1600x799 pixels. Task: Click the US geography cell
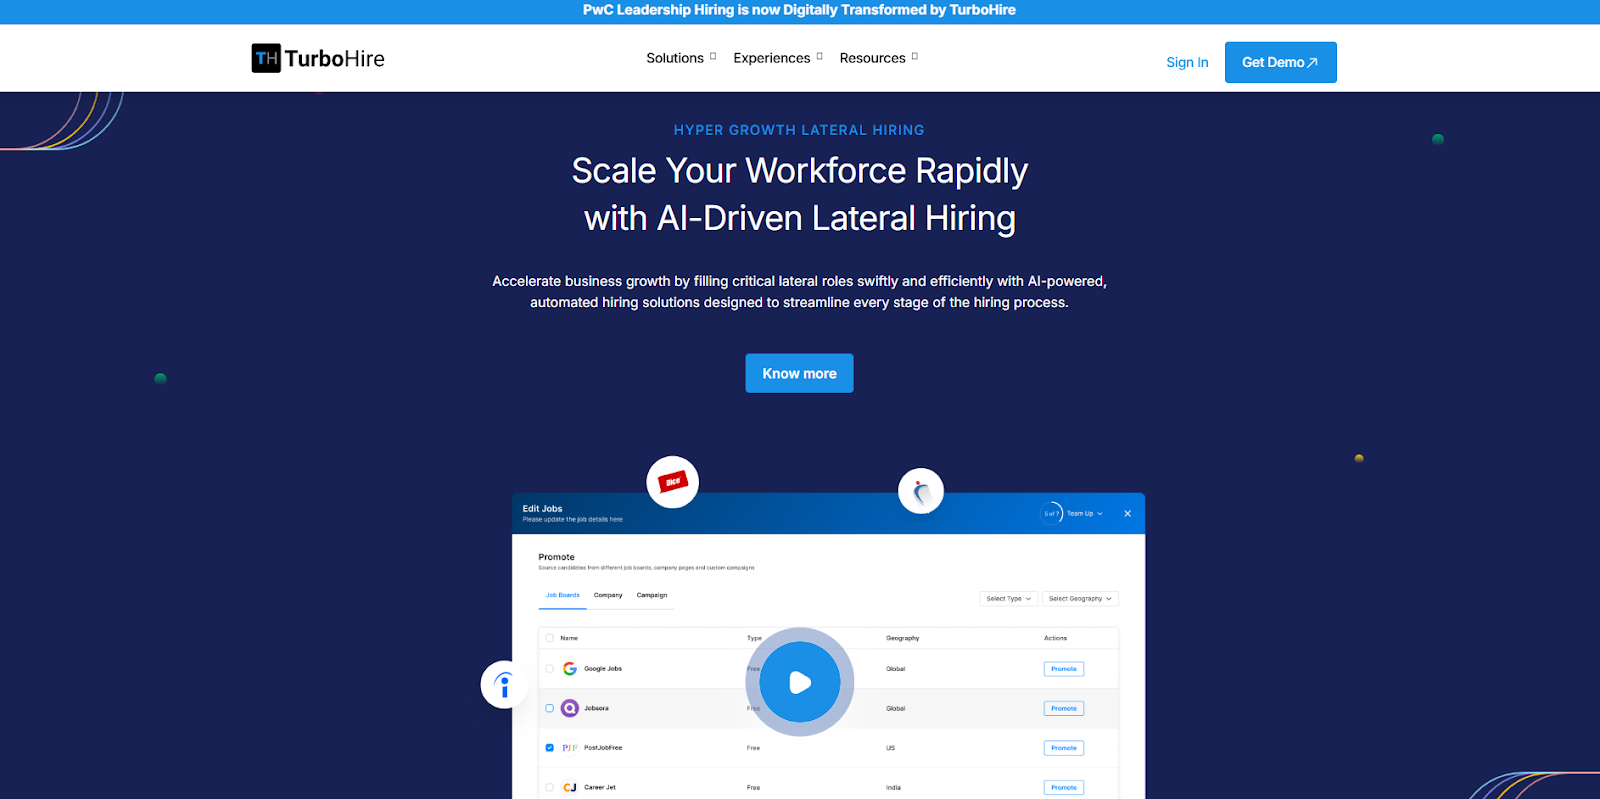pyautogui.click(x=890, y=748)
